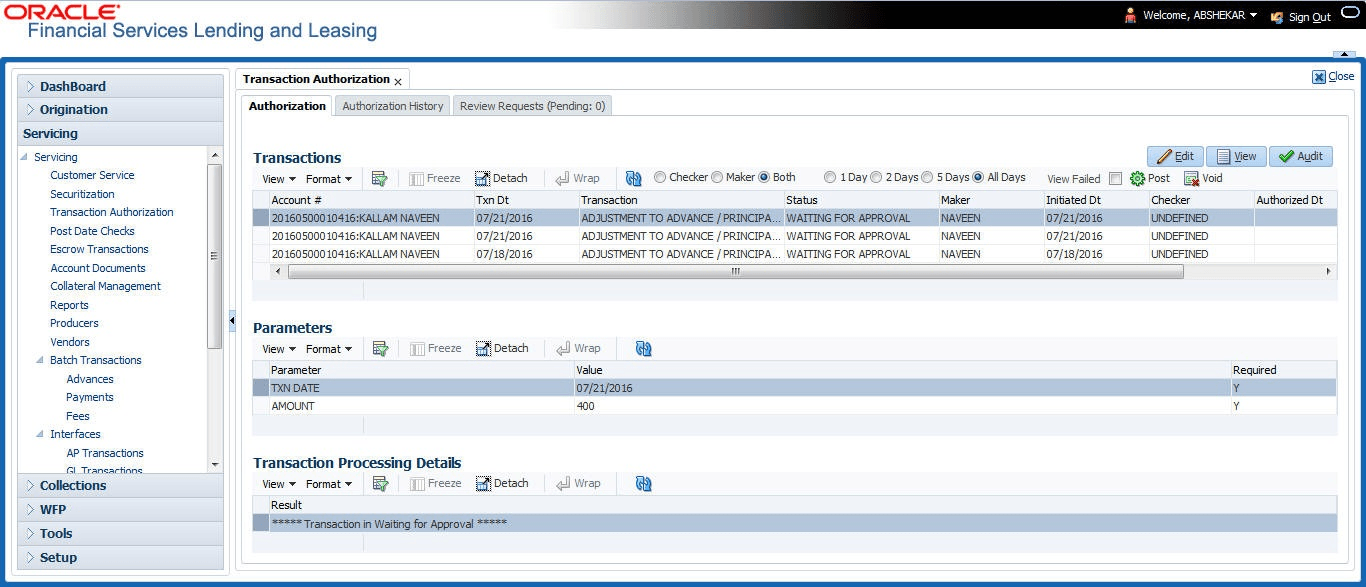Screen dimensions: 1366x587
Task: Open View menu in Transaction Processing Details
Action: click(279, 484)
